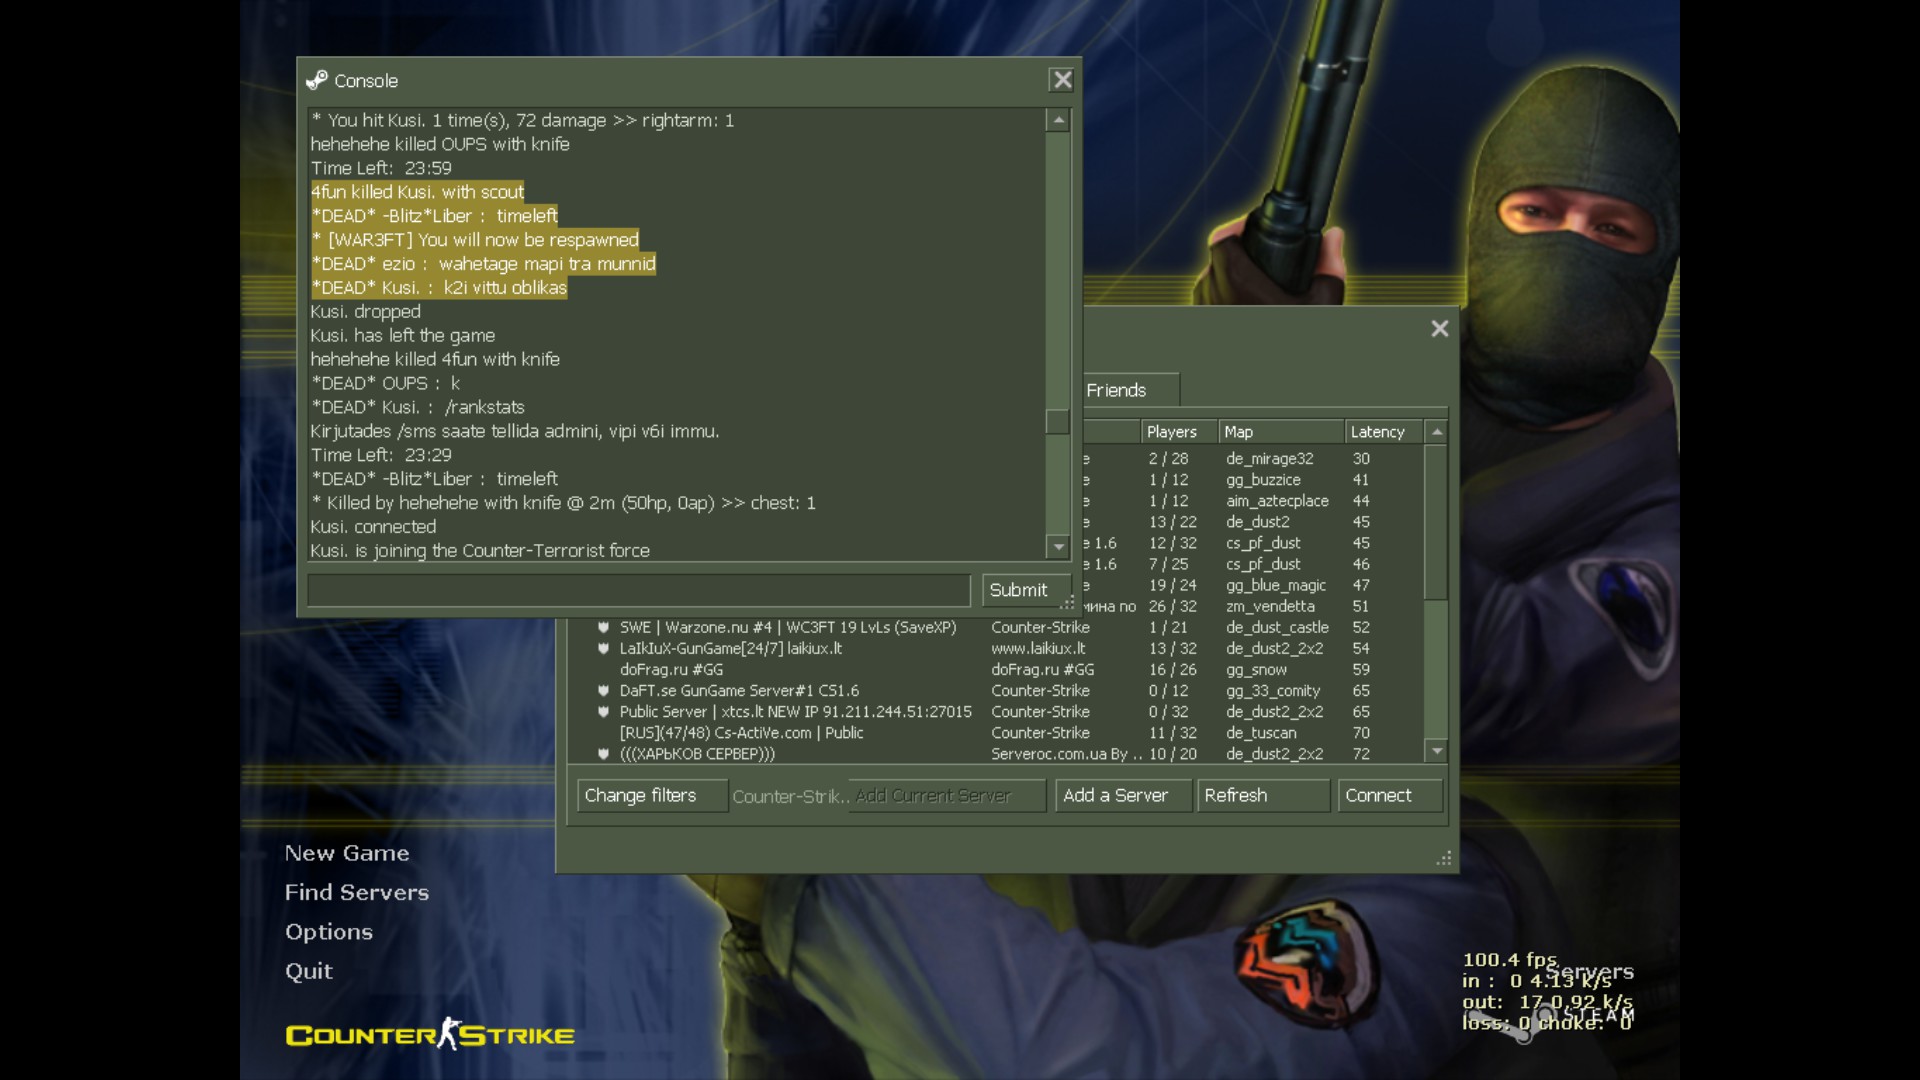Click console line 'Kusi. connected'

point(373,527)
